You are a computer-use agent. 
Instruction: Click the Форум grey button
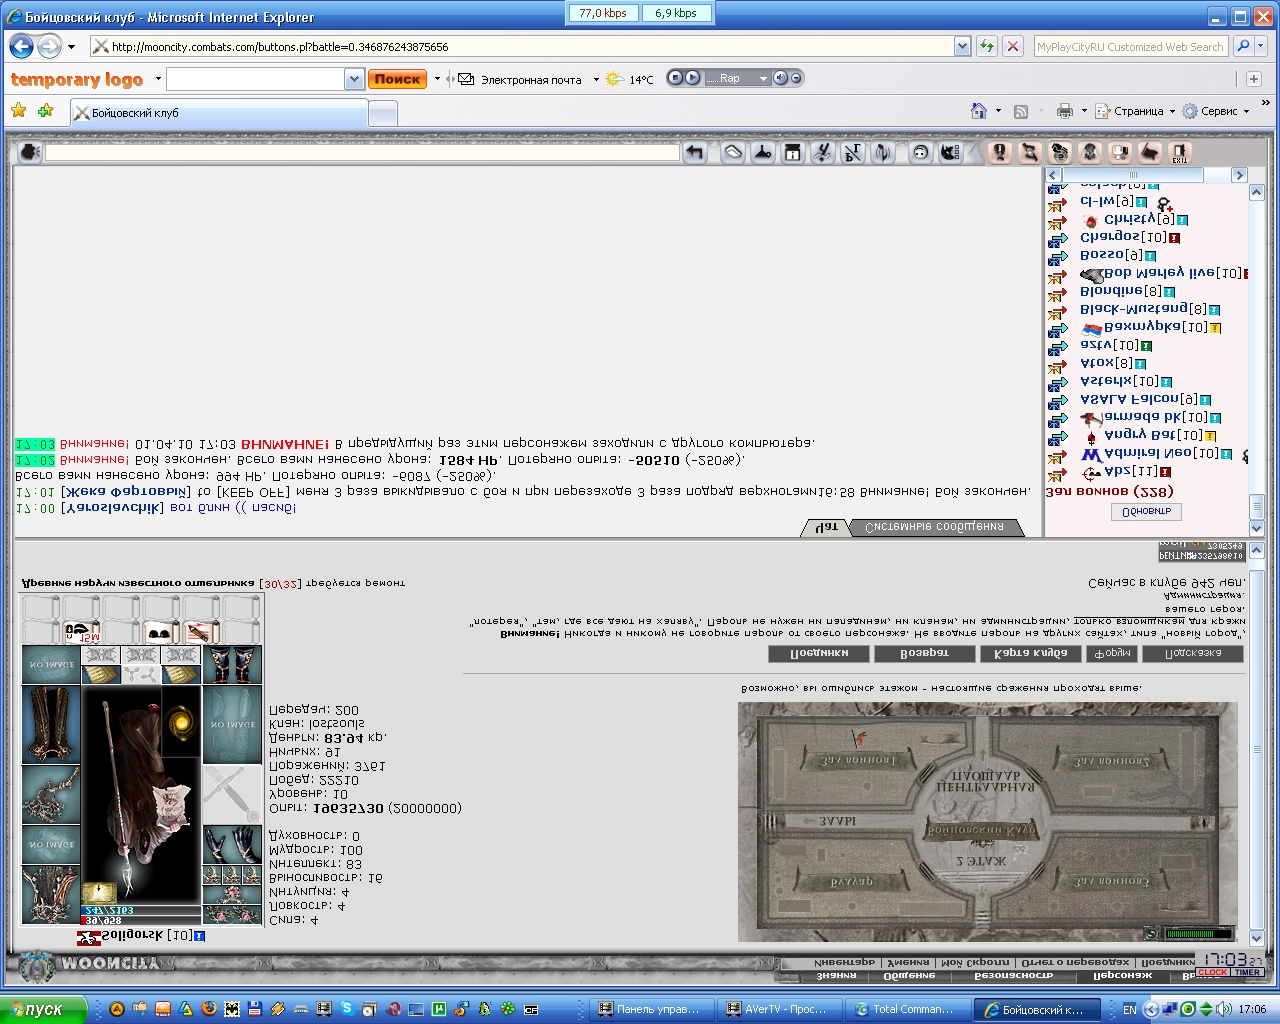pos(1111,653)
